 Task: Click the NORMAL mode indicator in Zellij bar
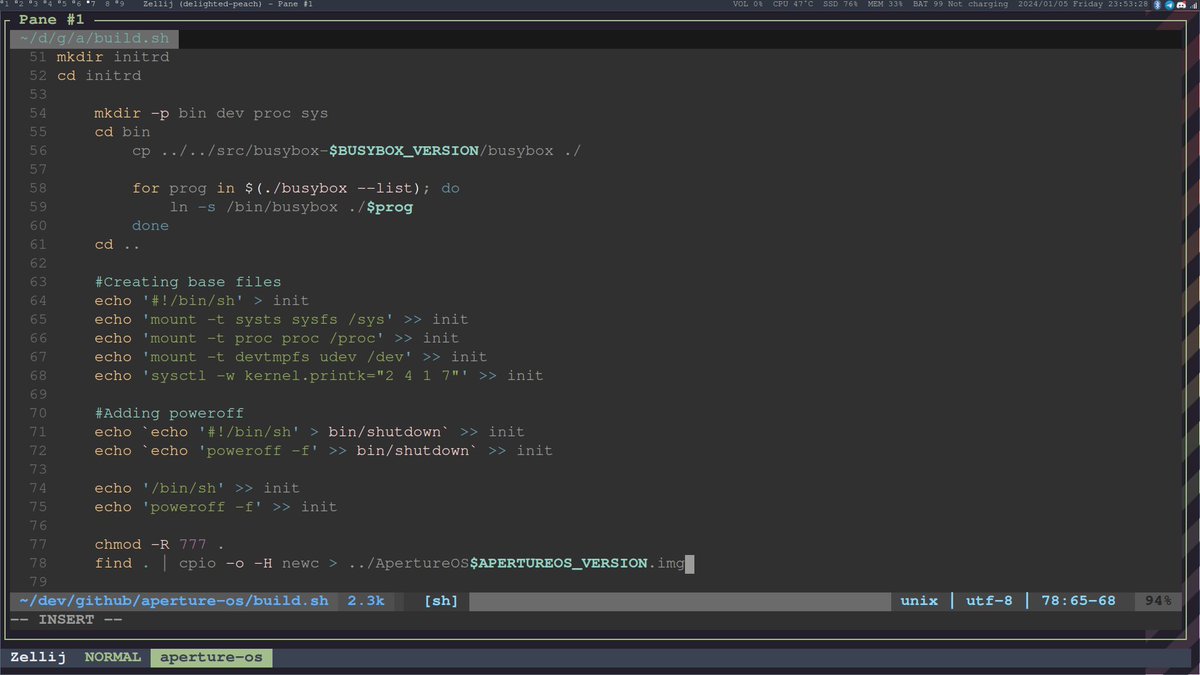[112, 657]
